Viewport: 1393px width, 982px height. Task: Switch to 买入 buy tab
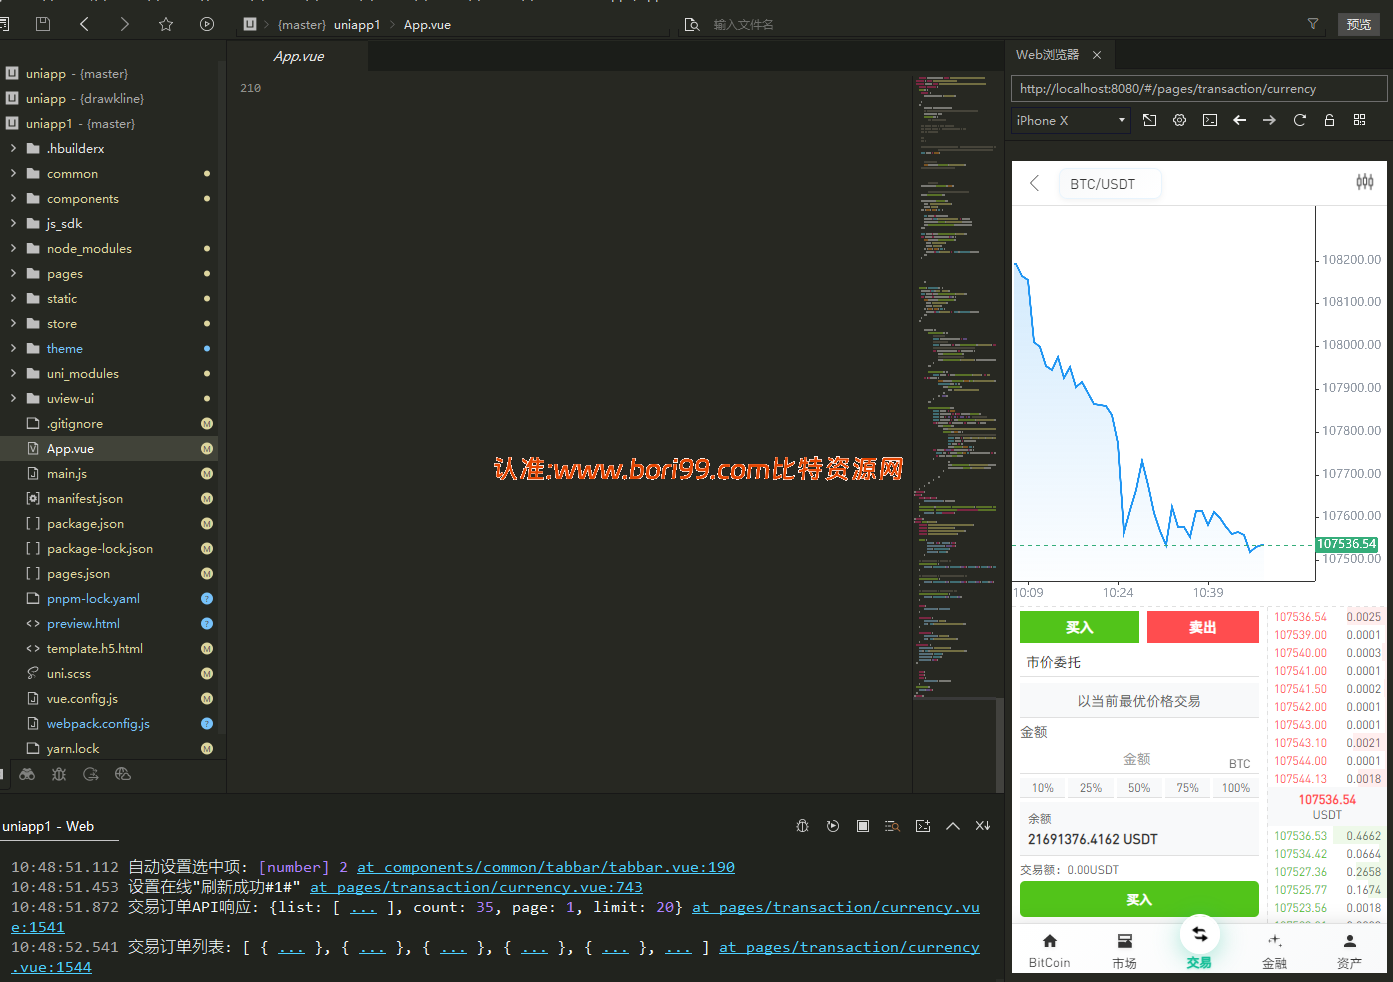pyautogui.click(x=1079, y=627)
